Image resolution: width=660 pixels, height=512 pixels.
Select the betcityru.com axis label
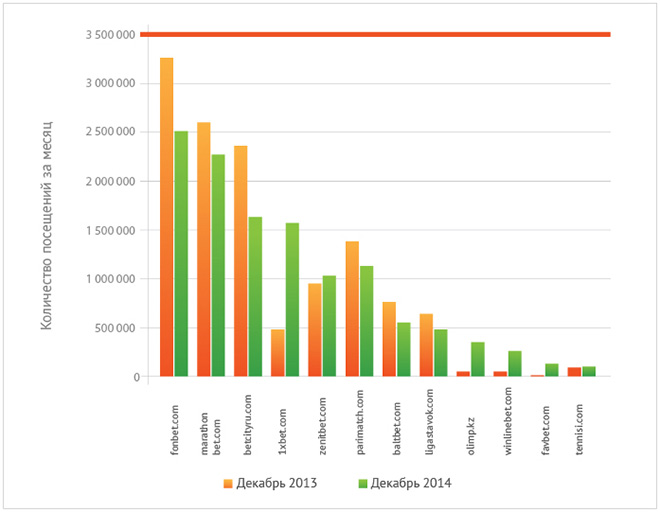(x=248, y=424)
